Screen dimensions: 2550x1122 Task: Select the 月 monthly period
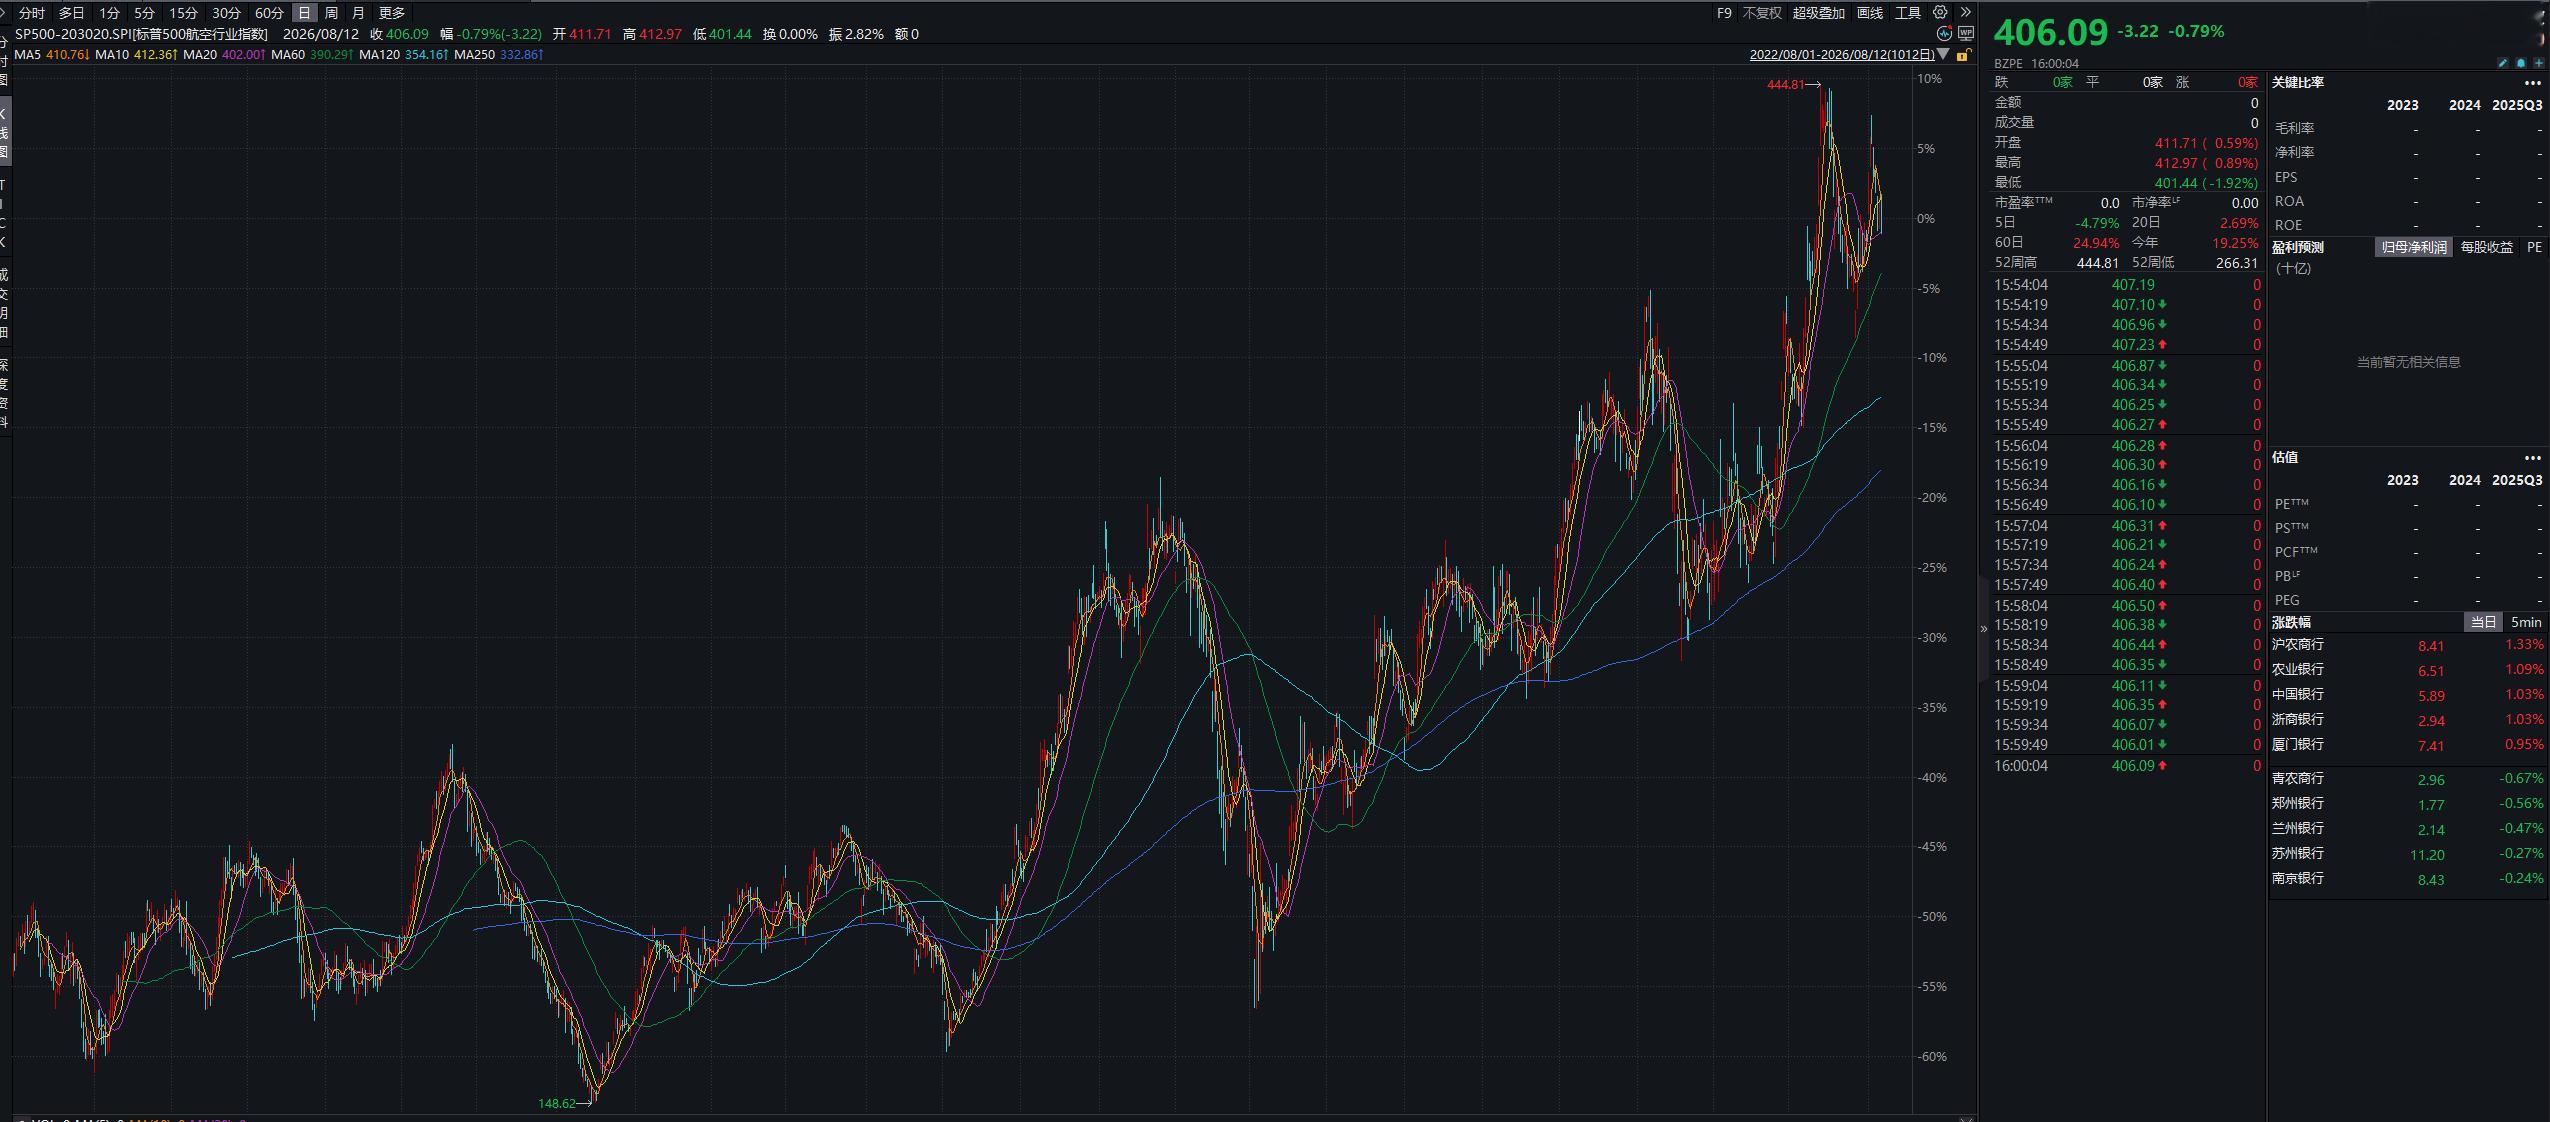358,13
